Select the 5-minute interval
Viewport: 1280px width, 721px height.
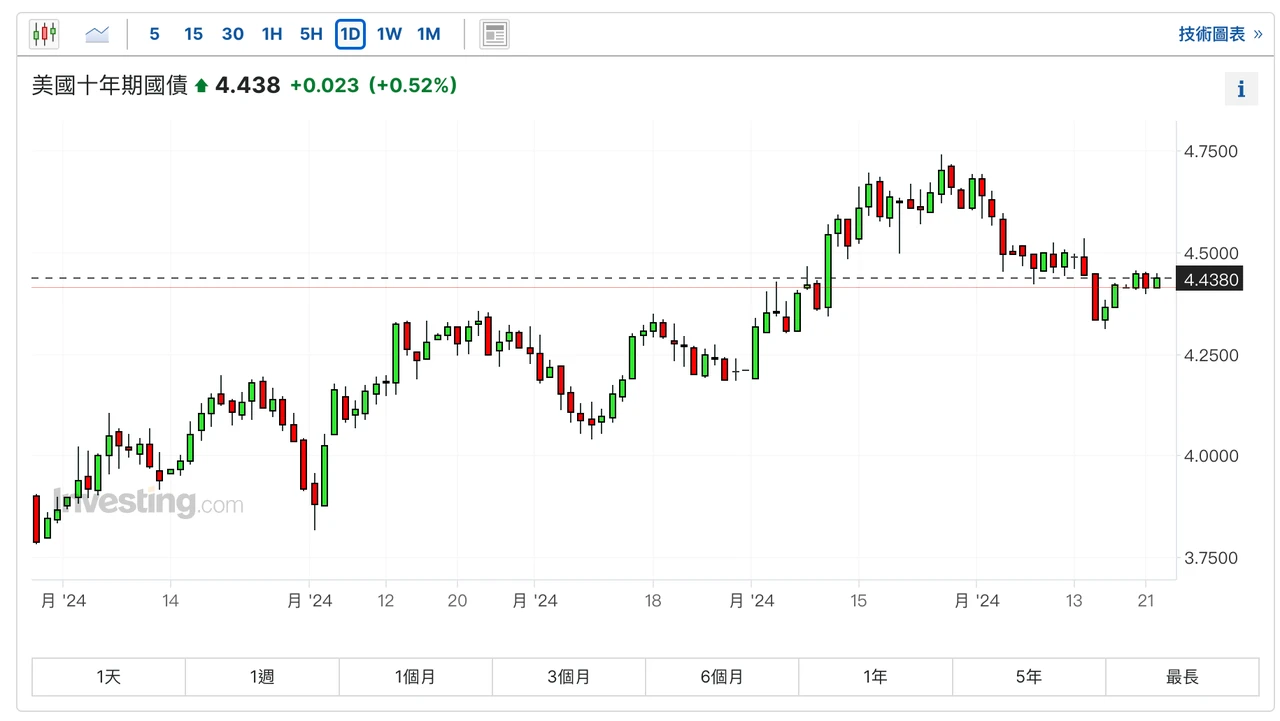click(x=154, y=33)
